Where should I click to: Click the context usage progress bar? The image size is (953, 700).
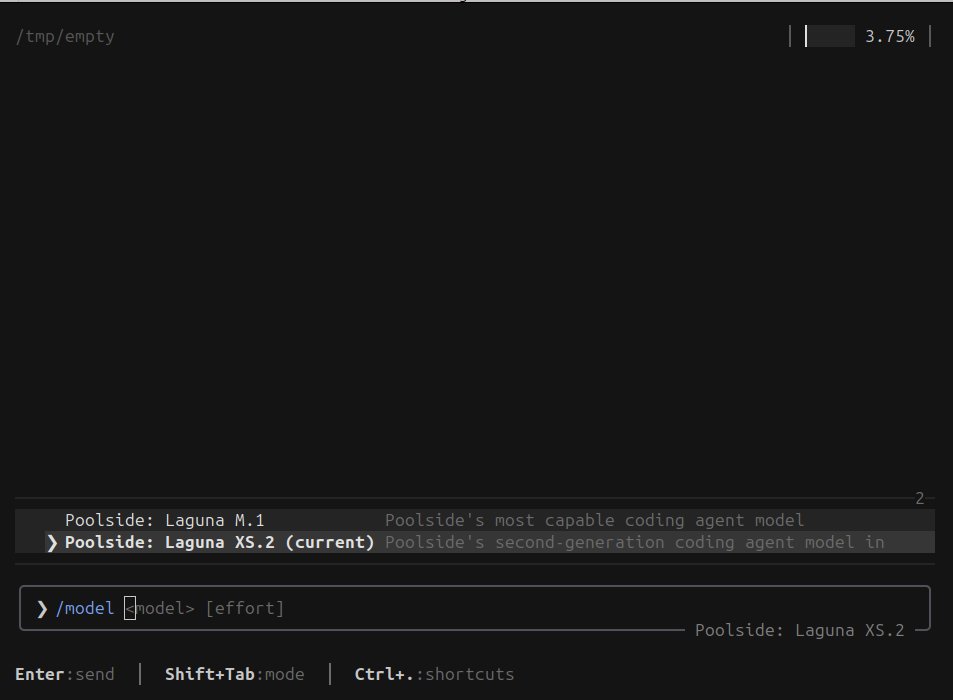click(x=830, y=36)
